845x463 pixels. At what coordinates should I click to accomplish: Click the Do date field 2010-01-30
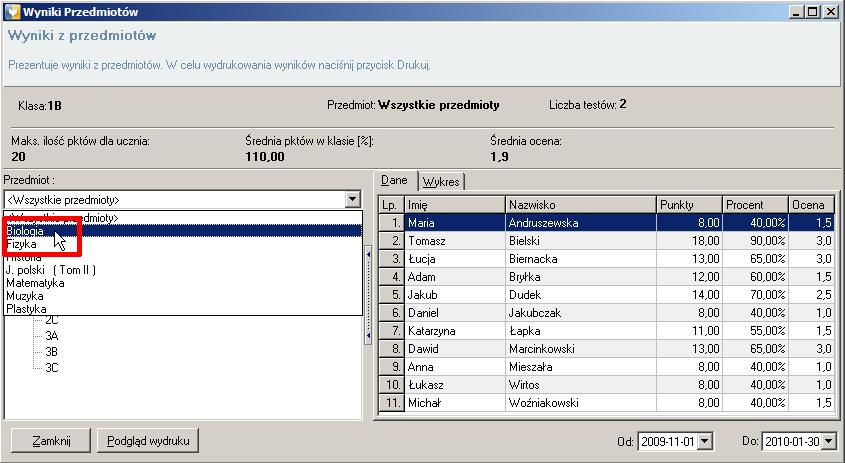click(792, 442)
